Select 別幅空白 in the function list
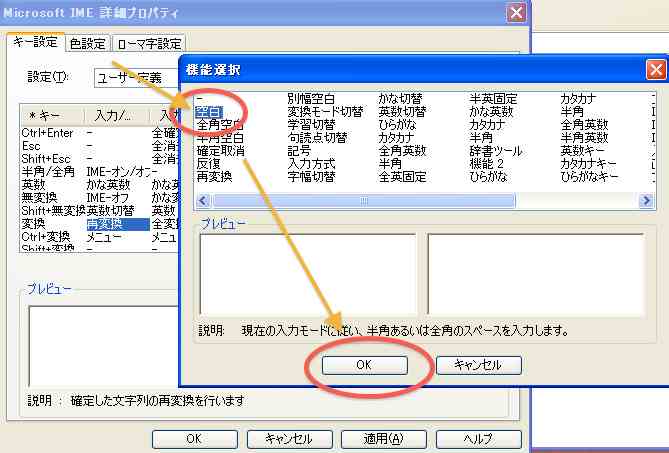669x453 pixels. click(x=311, y=99)
